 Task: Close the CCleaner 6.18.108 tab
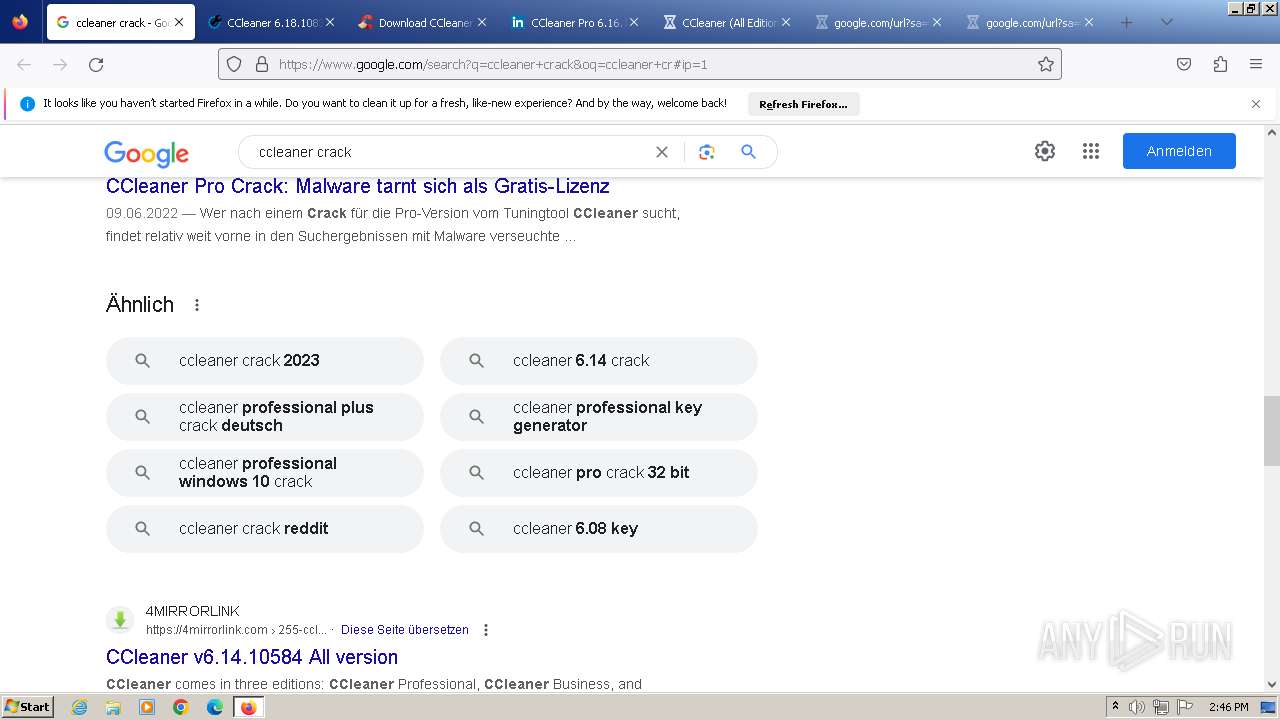coord(330,22)
